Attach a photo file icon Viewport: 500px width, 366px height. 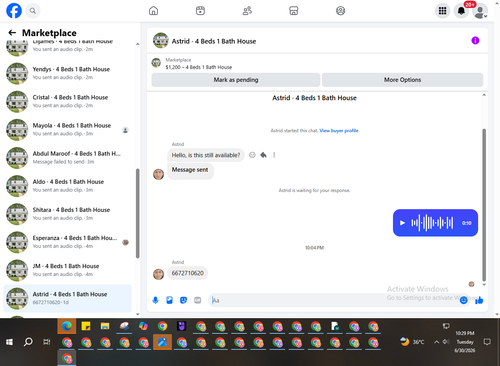tap(169, 300)
